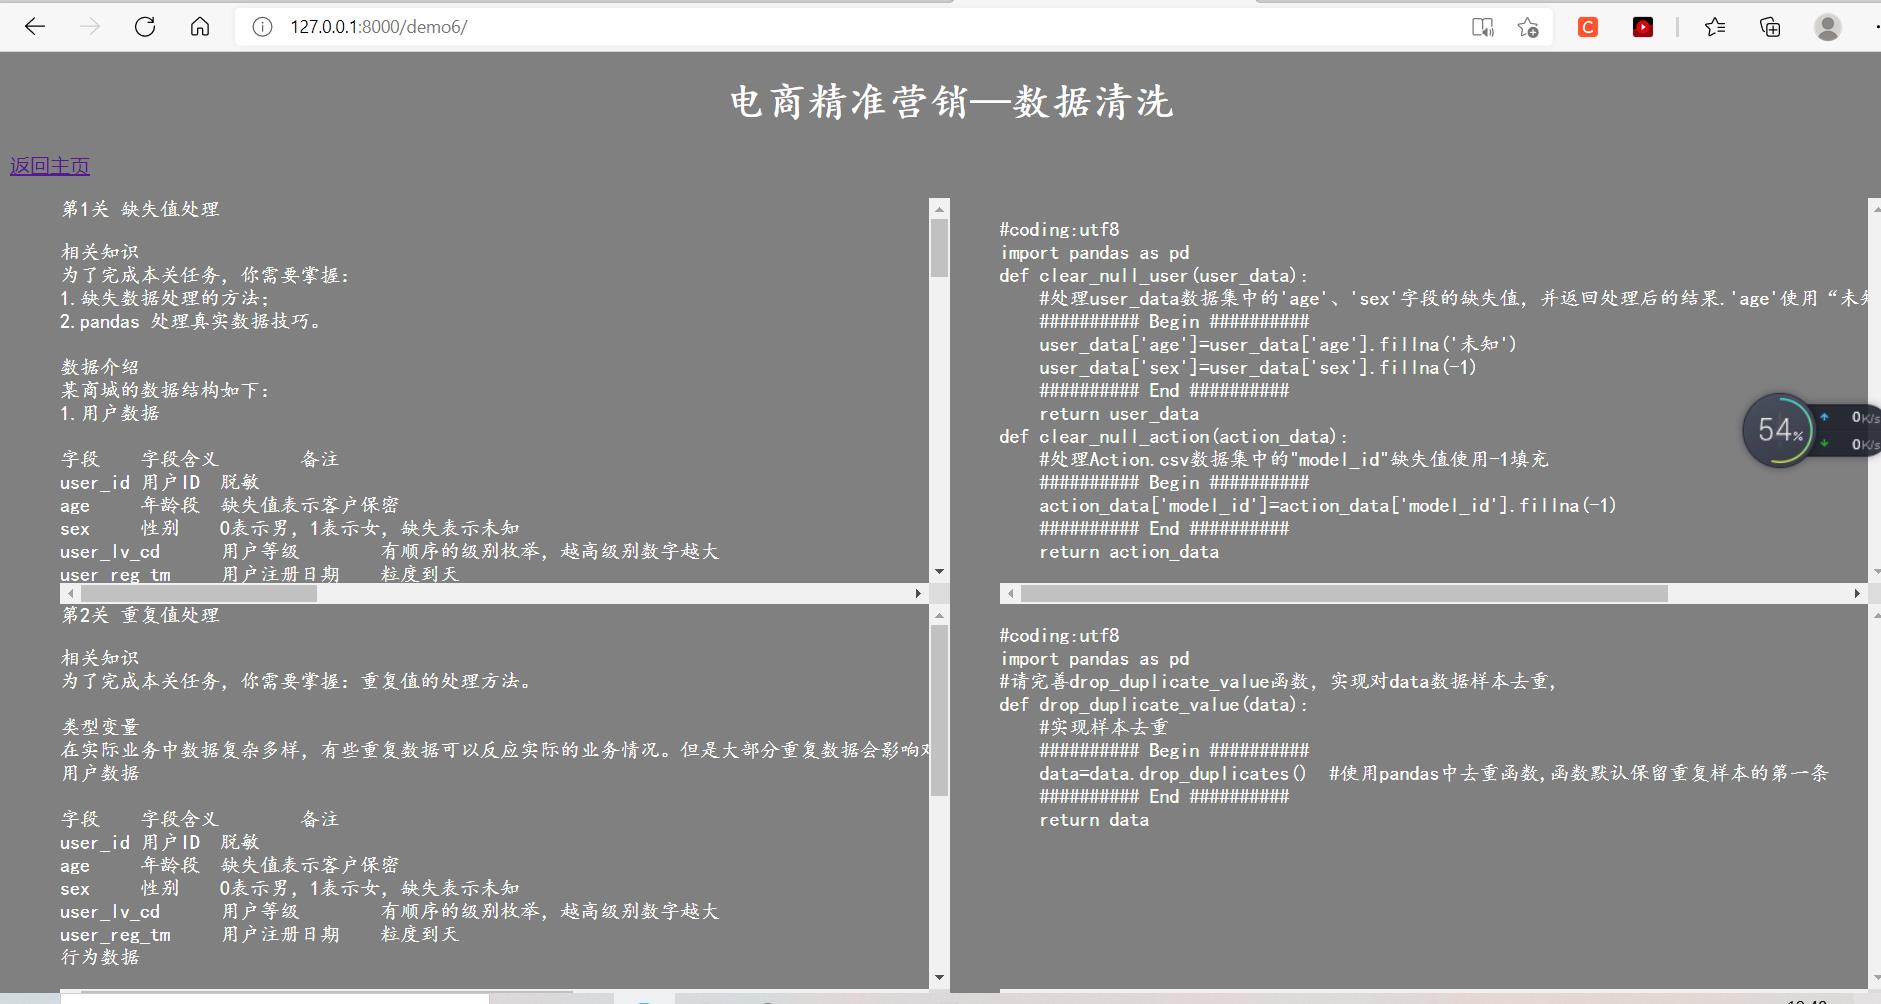This screenshot has width=1881, height=1004.
Task: Click the right arrow of the first code panel's horizontal scrollbar
Action: tap(1857, 593)
